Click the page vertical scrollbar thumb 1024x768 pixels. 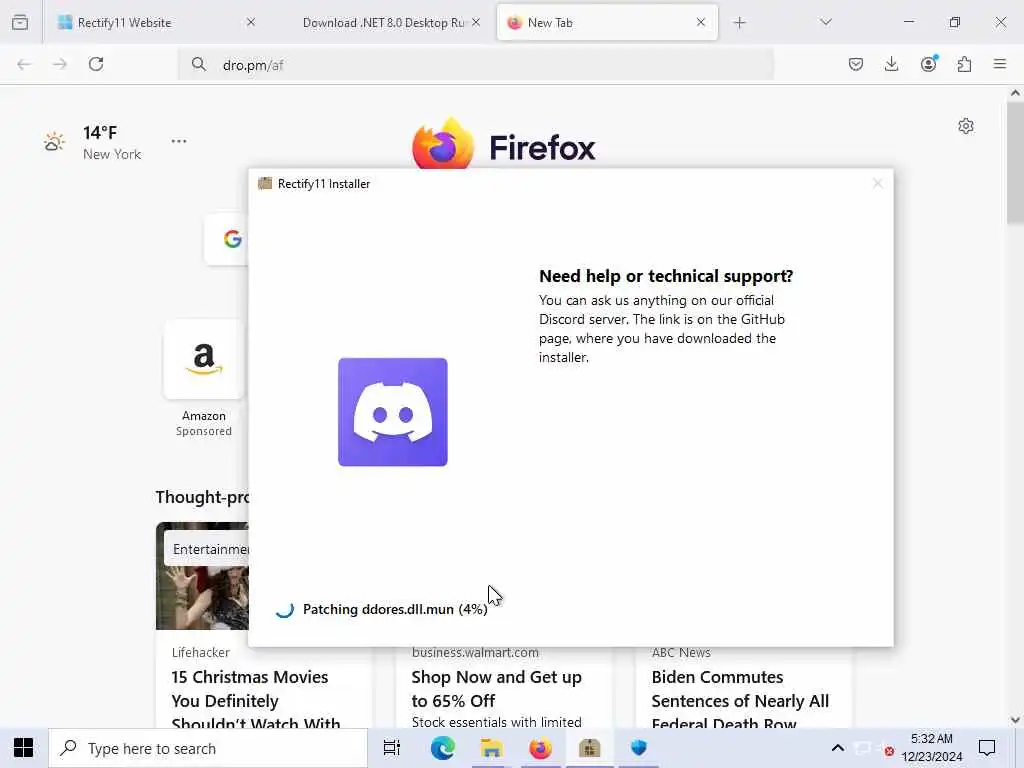pyautogui.click(x=1015, y=163)
